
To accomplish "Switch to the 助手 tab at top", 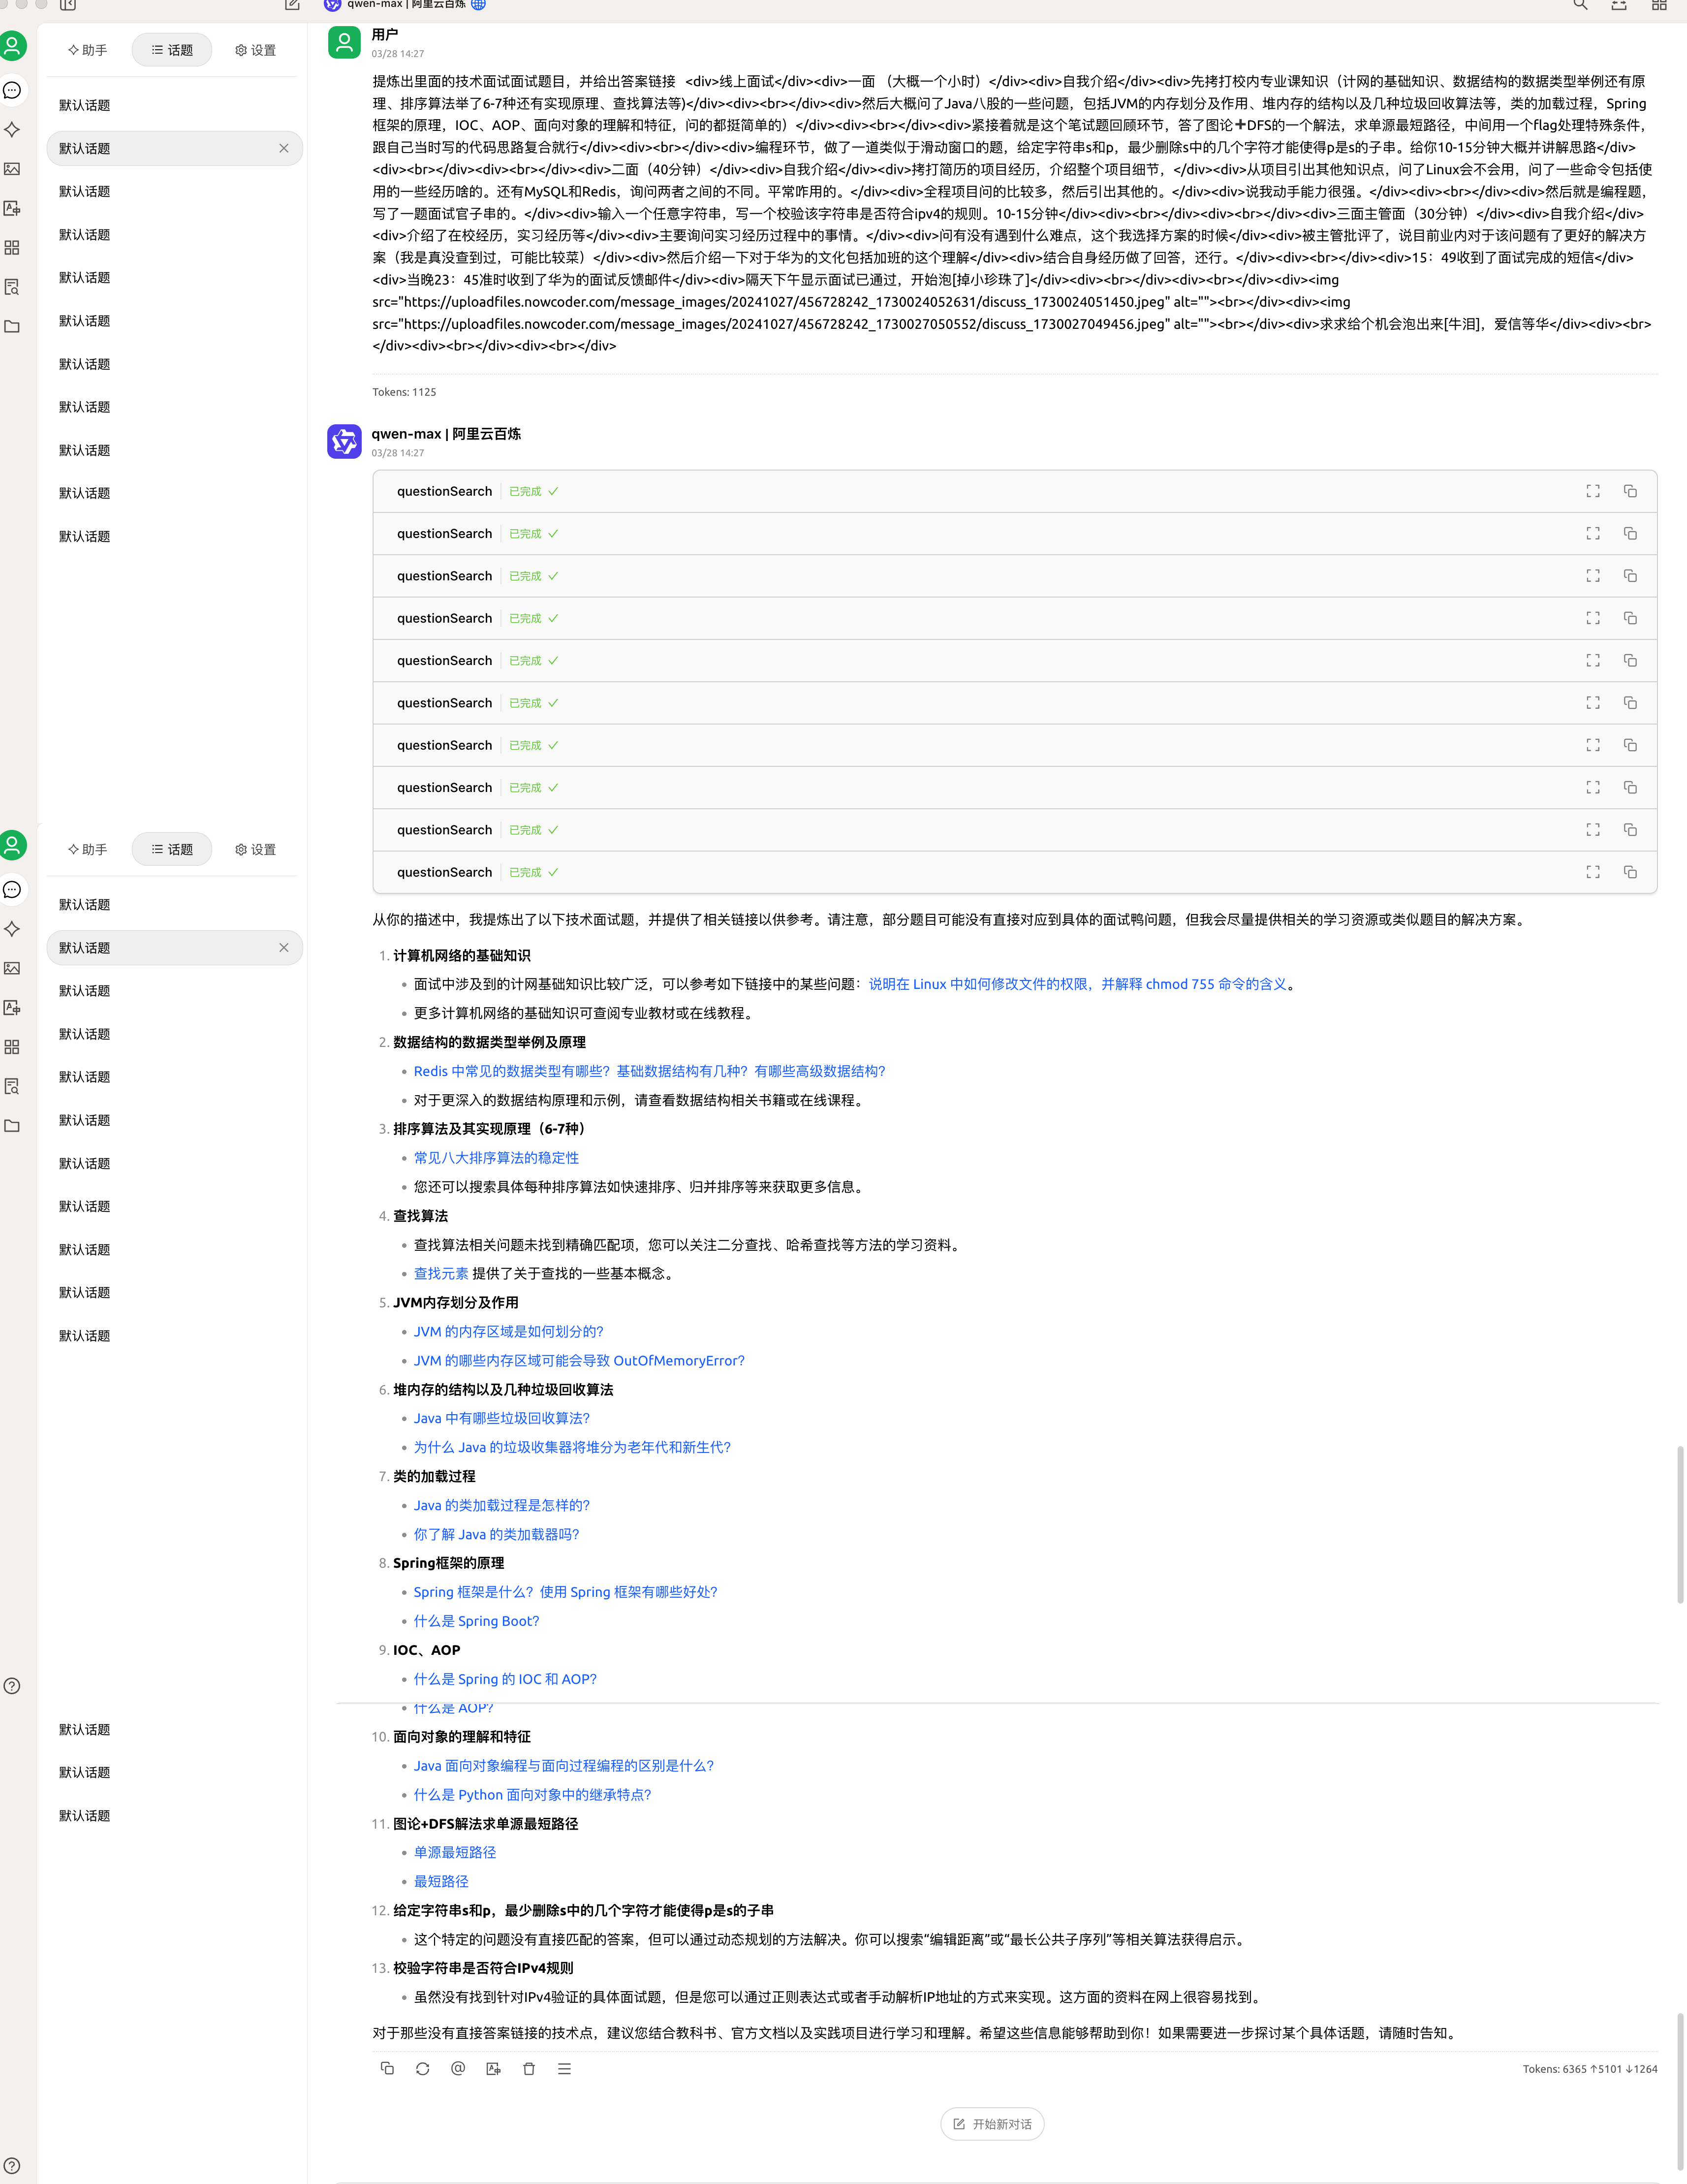I will tap(88, 50).
